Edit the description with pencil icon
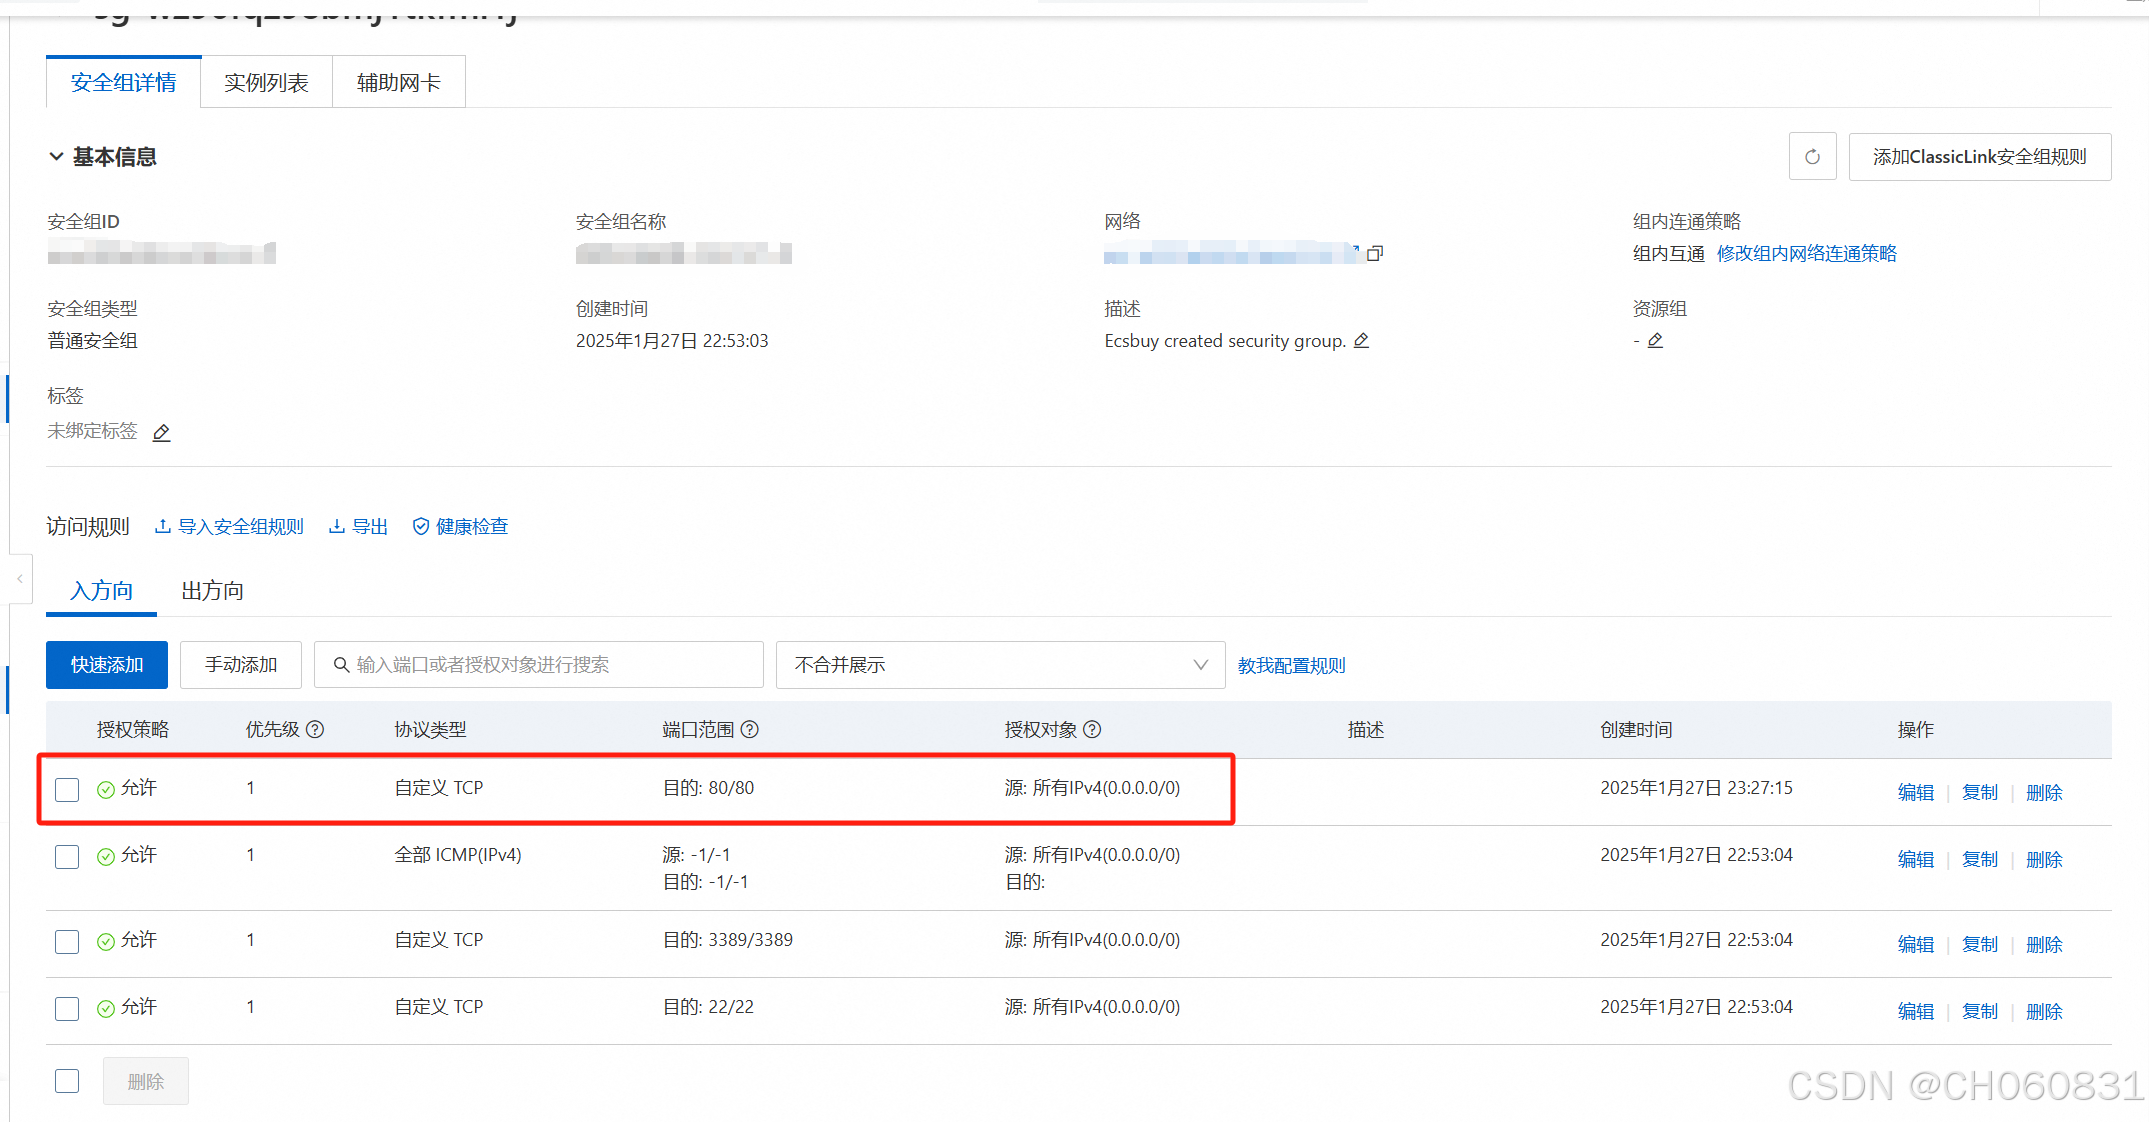 point(1361,341)
